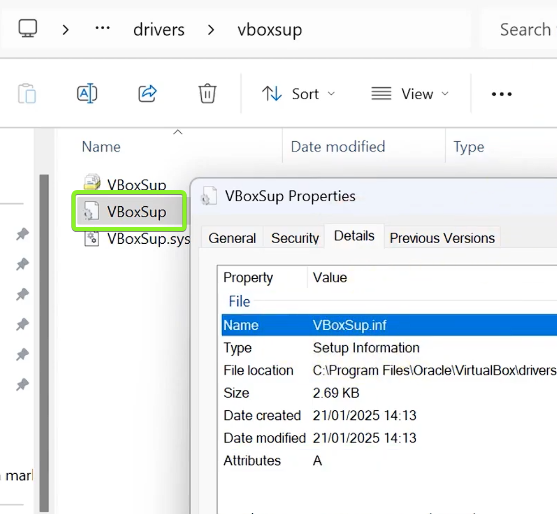Switch to the Security tab in Properties
Viewport: 557px width, 514px height.
tap(295, 238)
